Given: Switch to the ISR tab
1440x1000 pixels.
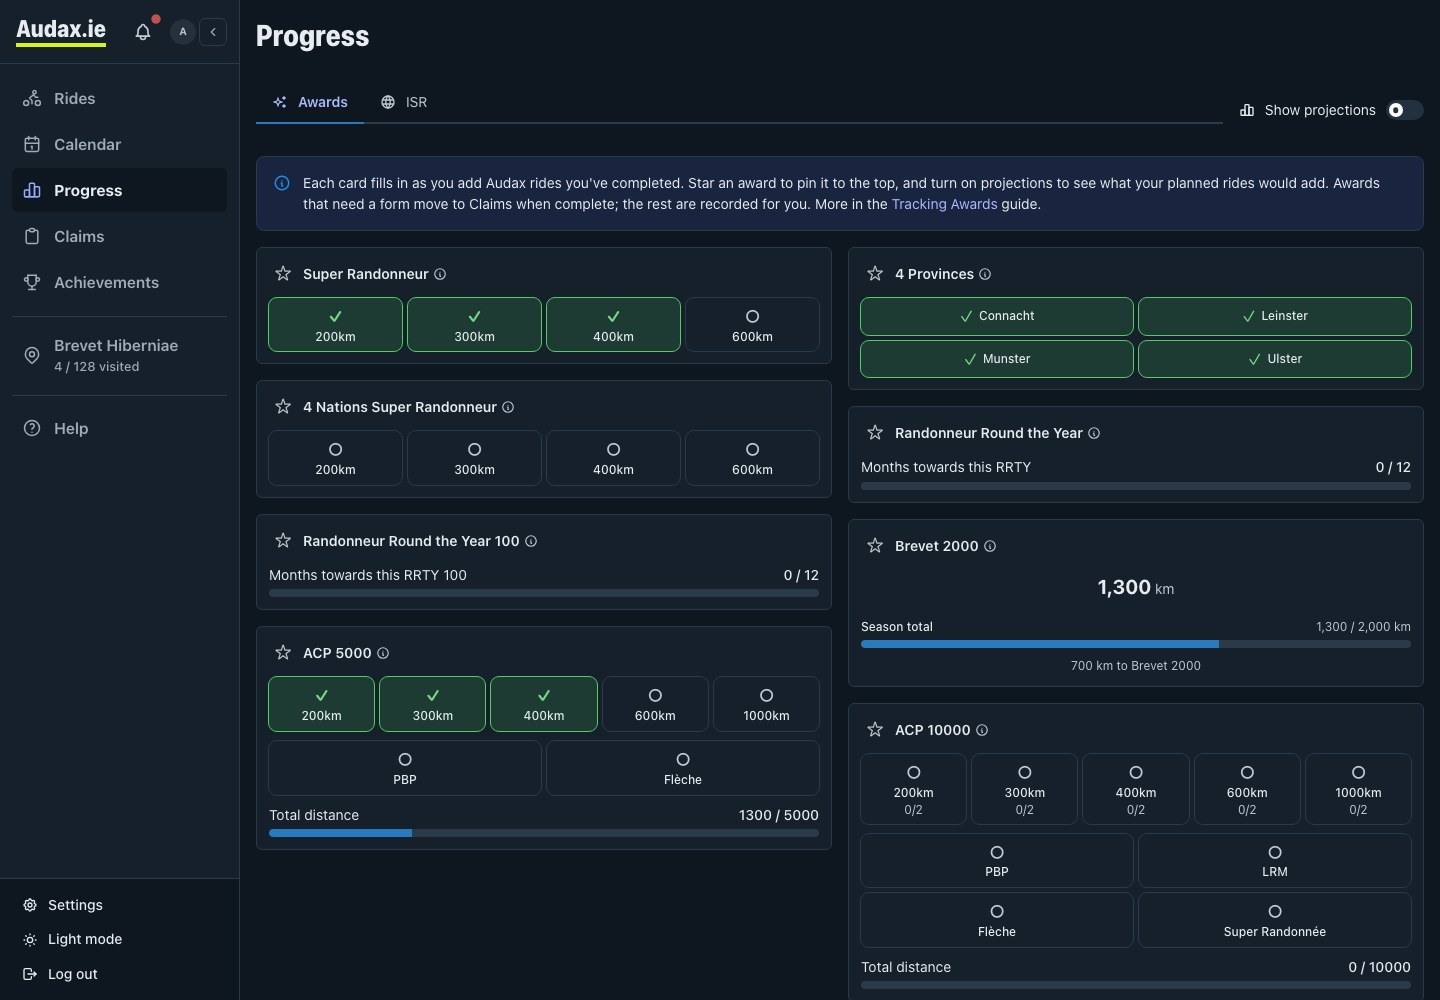Looking at the screenshot, I should click(x=404, y=102).
